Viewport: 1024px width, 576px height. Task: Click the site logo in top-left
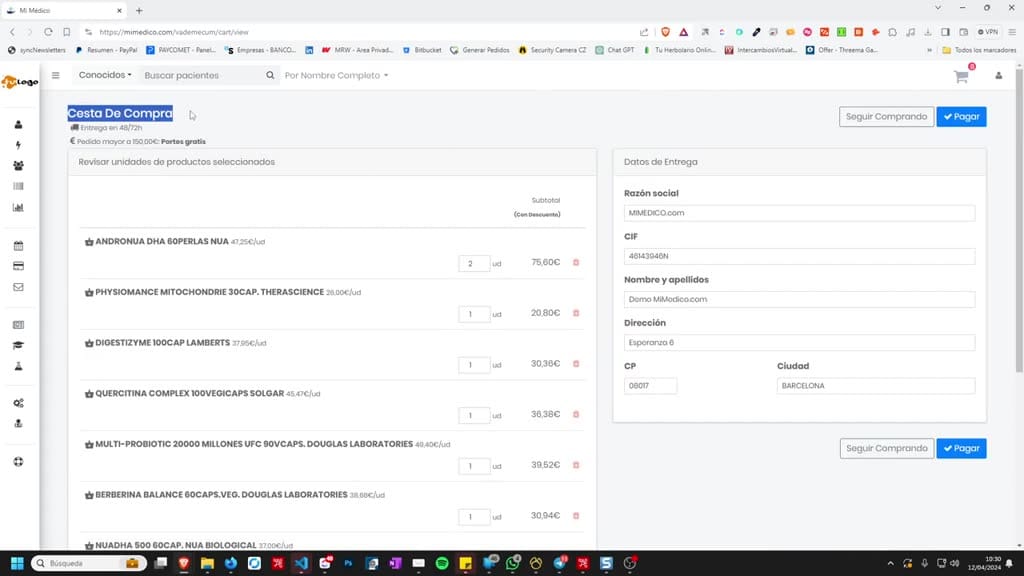[x=20, y=82]
